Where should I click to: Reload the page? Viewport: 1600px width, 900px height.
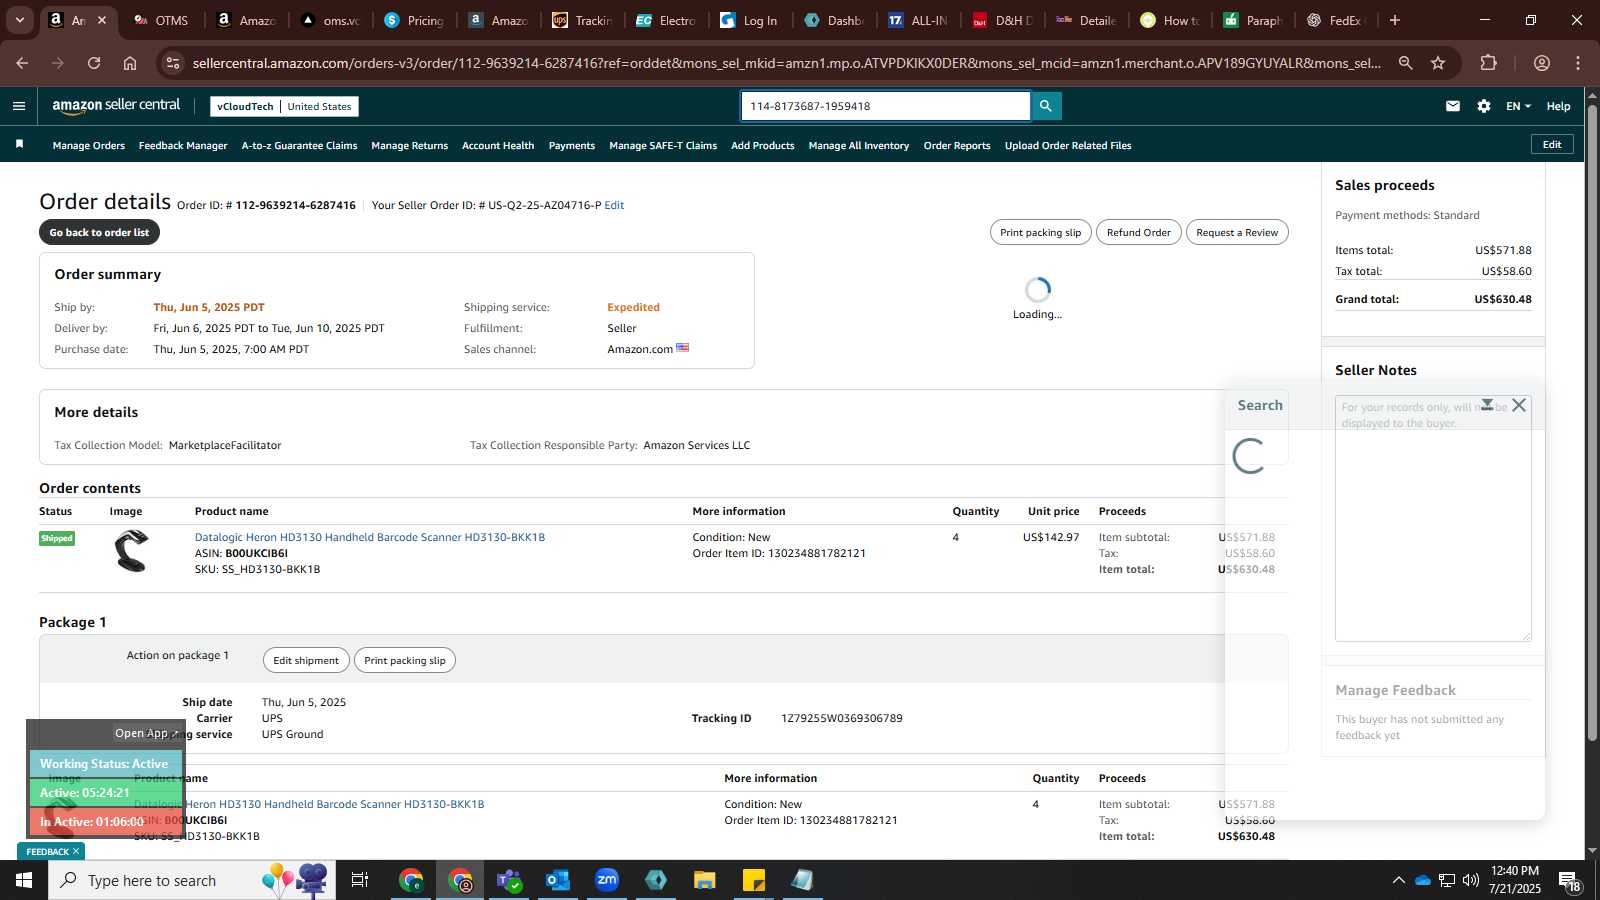point(94,63)
